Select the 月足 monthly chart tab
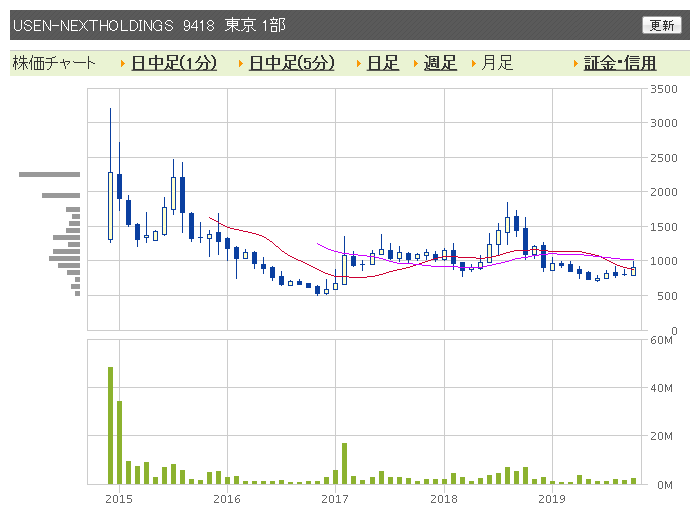Viewport: 700px width, 525px height. tap(497, 63)
